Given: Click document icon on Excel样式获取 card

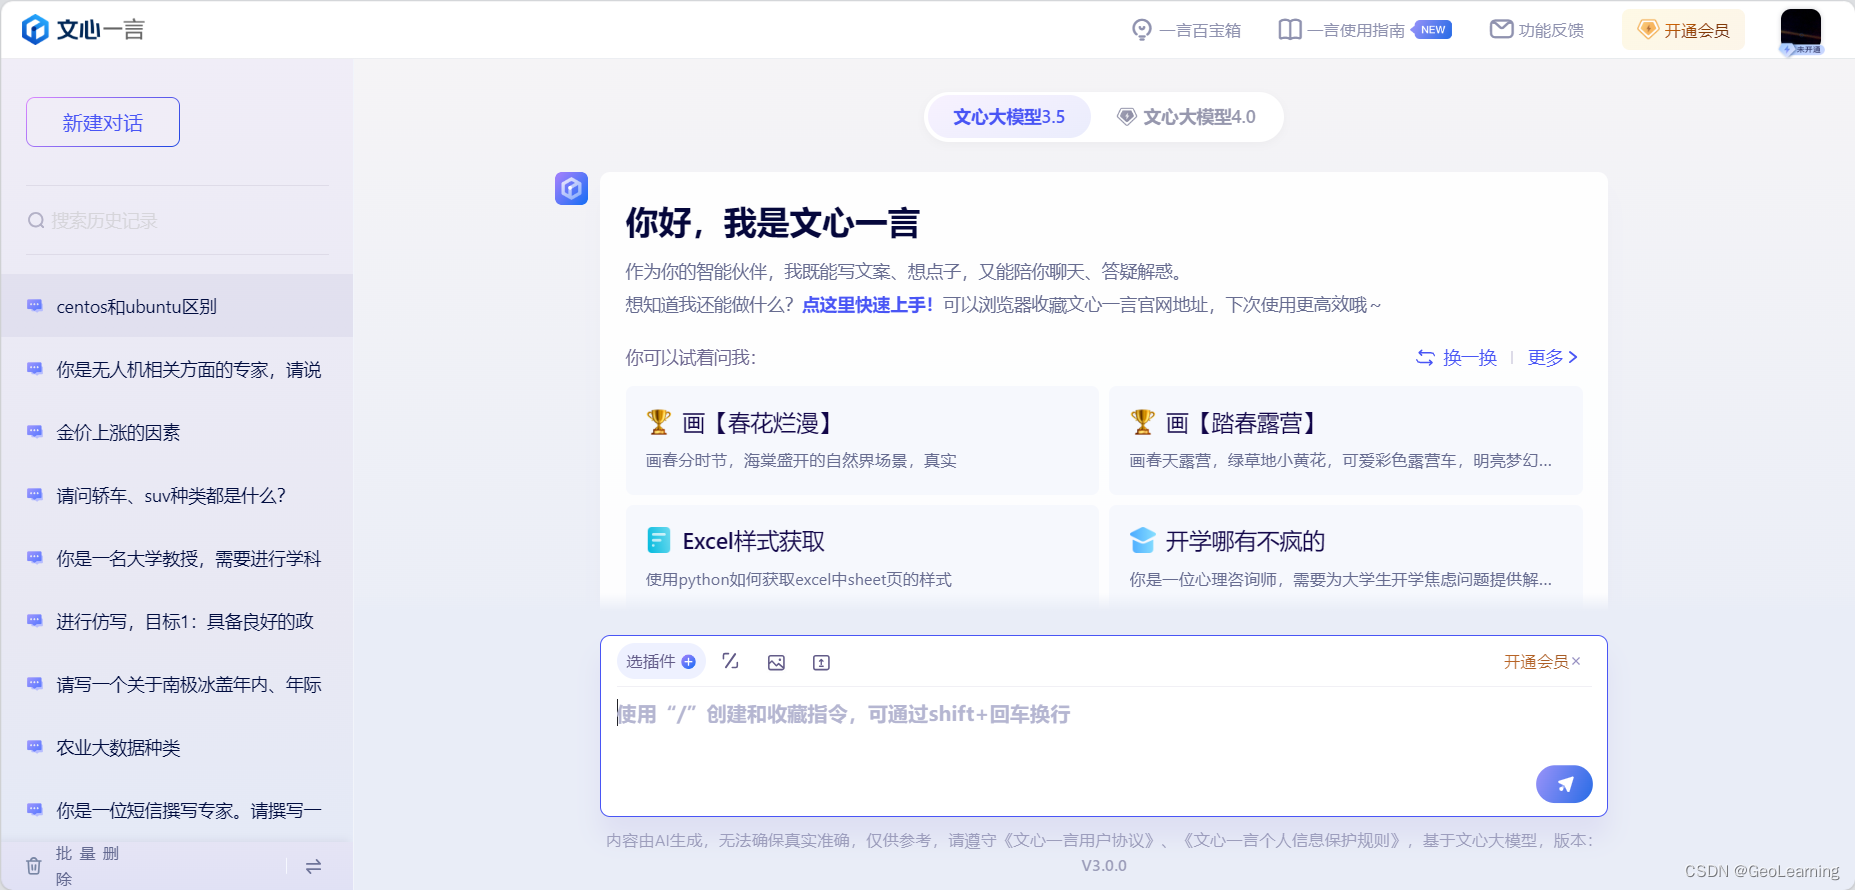Looking at the screenshot, I should click(x=658, y=541).
